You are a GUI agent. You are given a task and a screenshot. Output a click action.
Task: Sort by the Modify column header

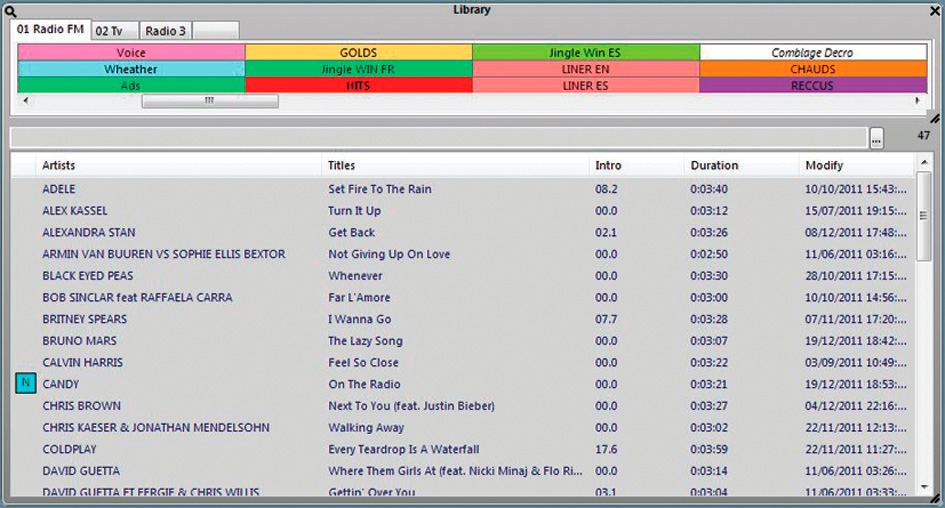pos(824,165)
